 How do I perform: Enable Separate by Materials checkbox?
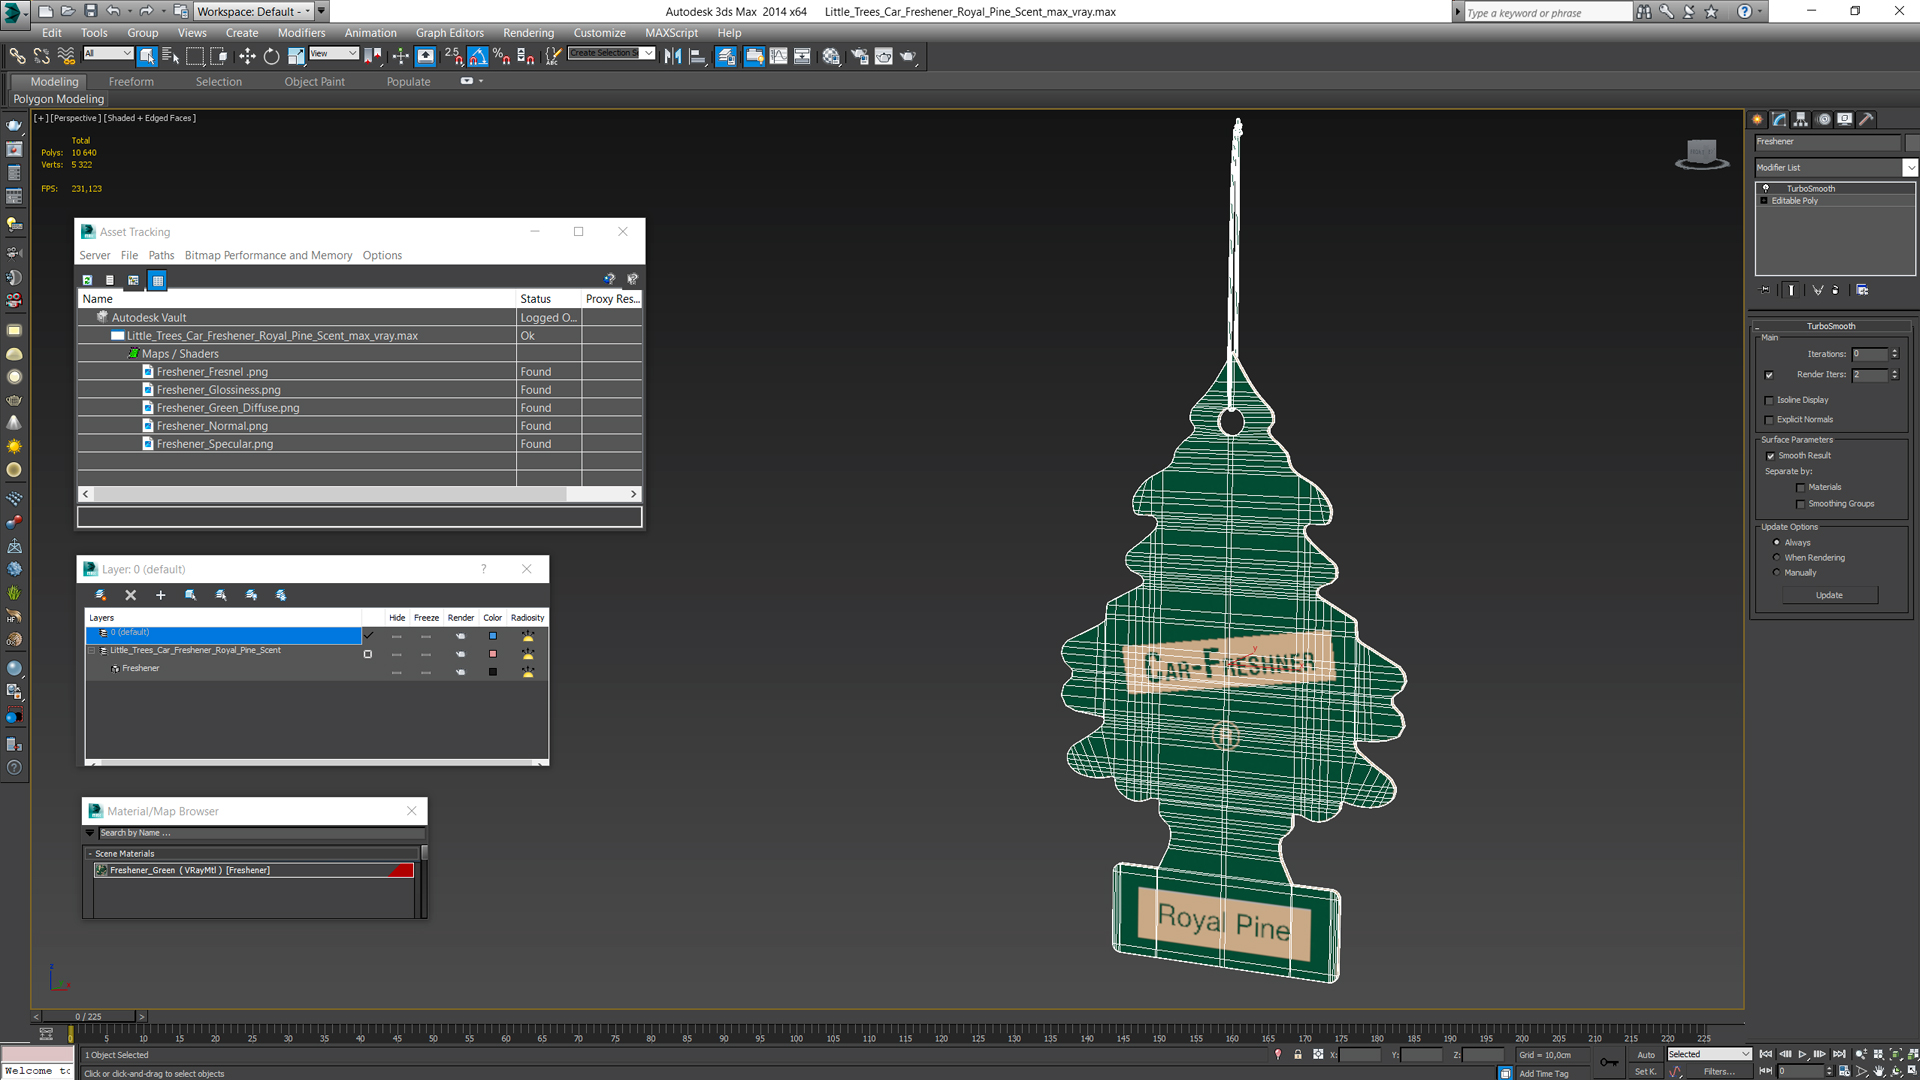click(1801, 488)
